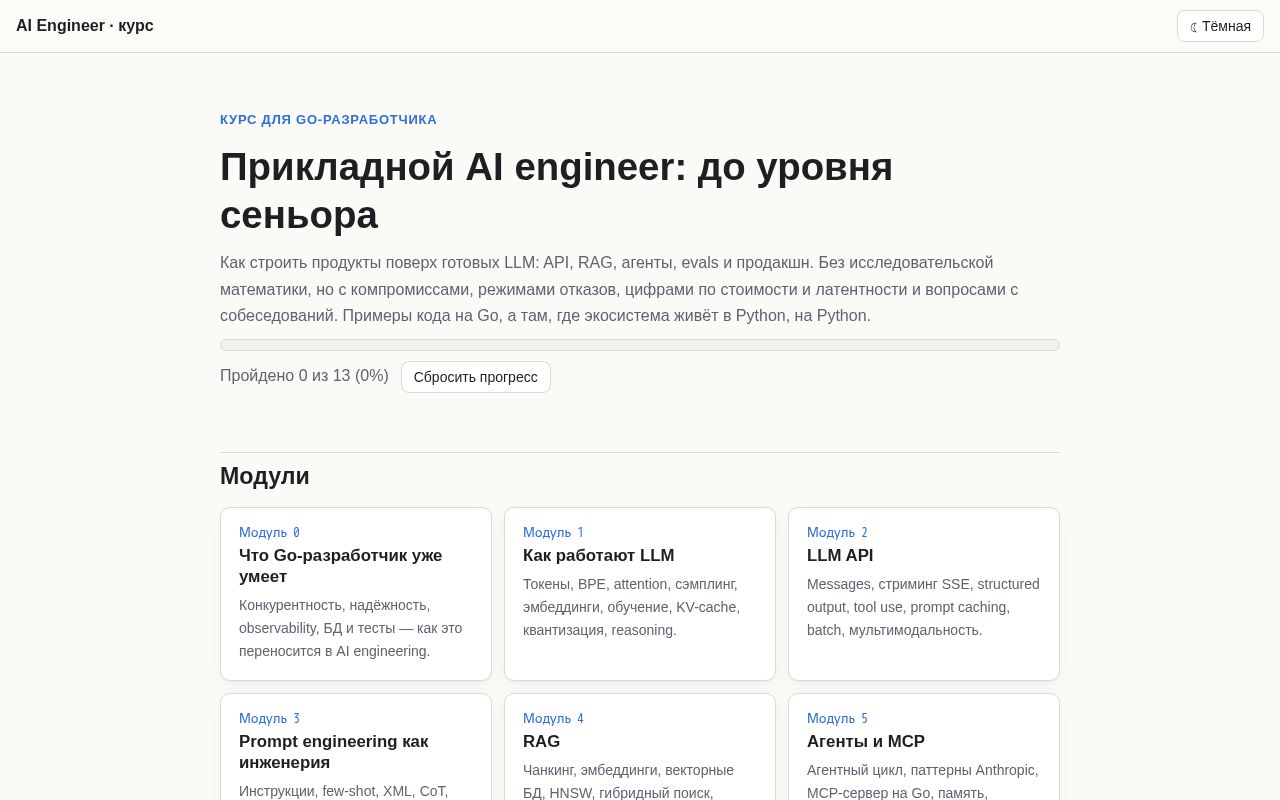Click the main heading Прикладной AI engineer
1280x800 pixels.
pos(556,191)
